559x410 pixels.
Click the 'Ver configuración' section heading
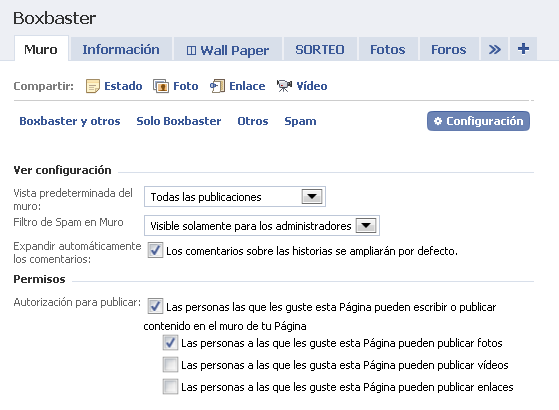point(62,170)
